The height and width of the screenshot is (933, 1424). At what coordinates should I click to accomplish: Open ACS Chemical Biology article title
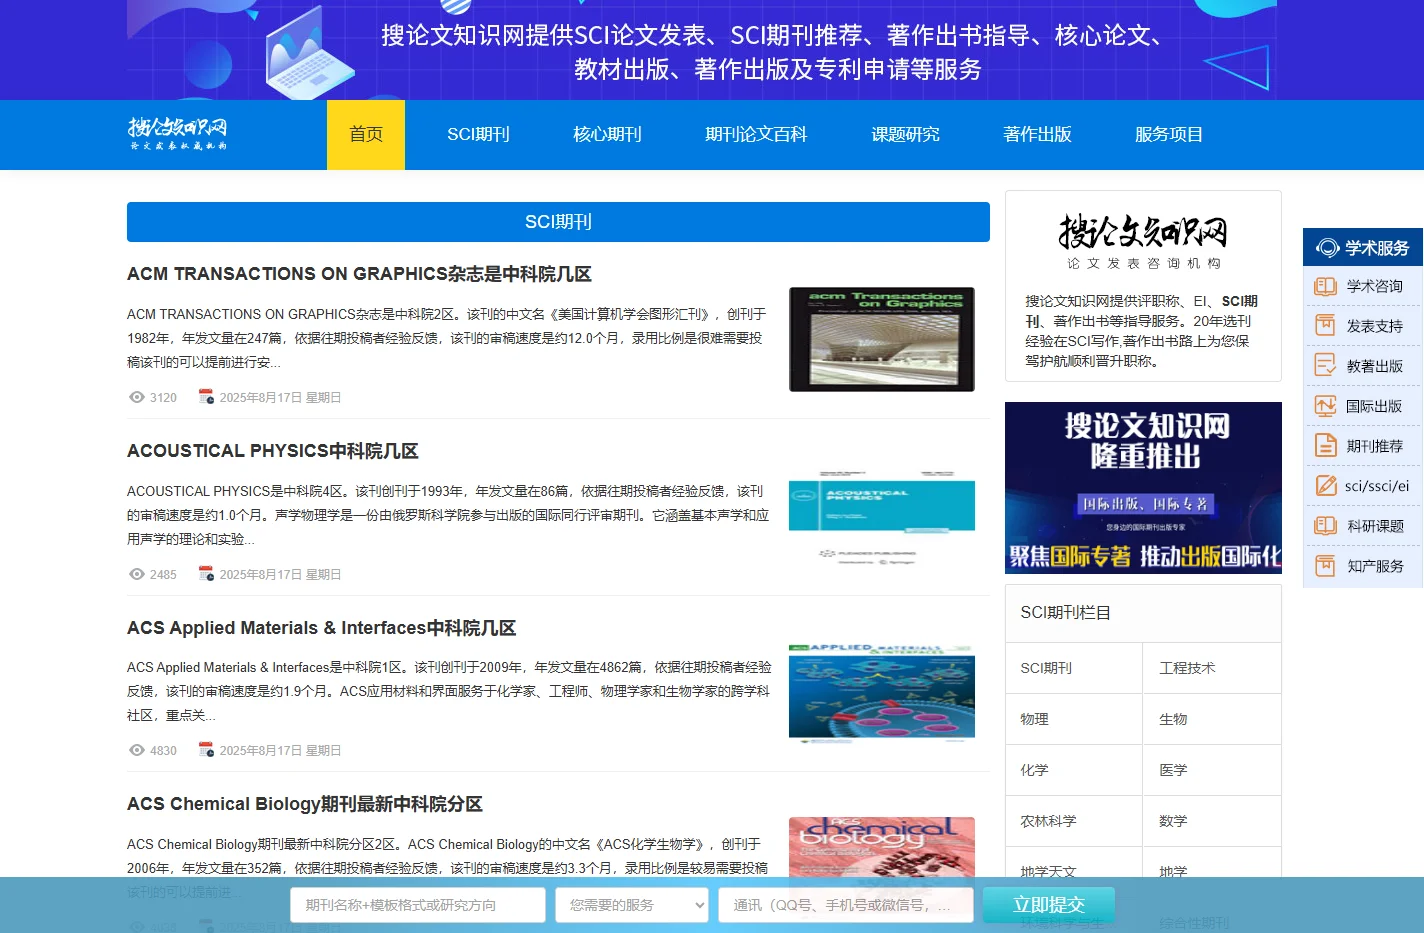(x=305, y=804)
